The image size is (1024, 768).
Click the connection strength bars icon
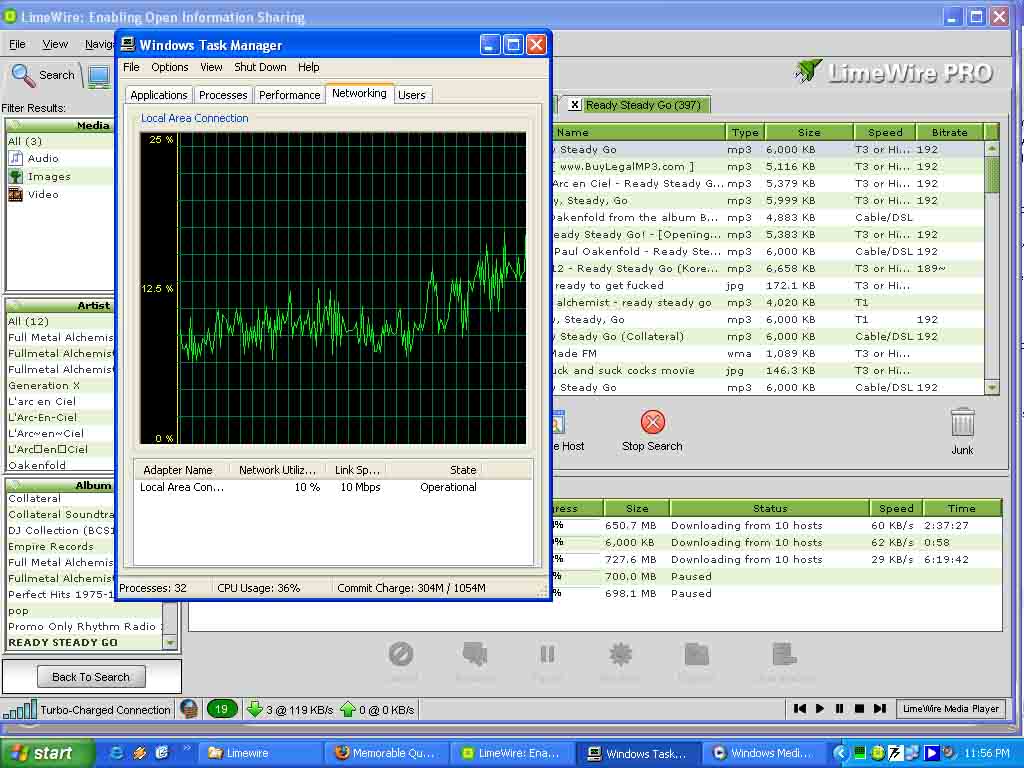point(20,709)
